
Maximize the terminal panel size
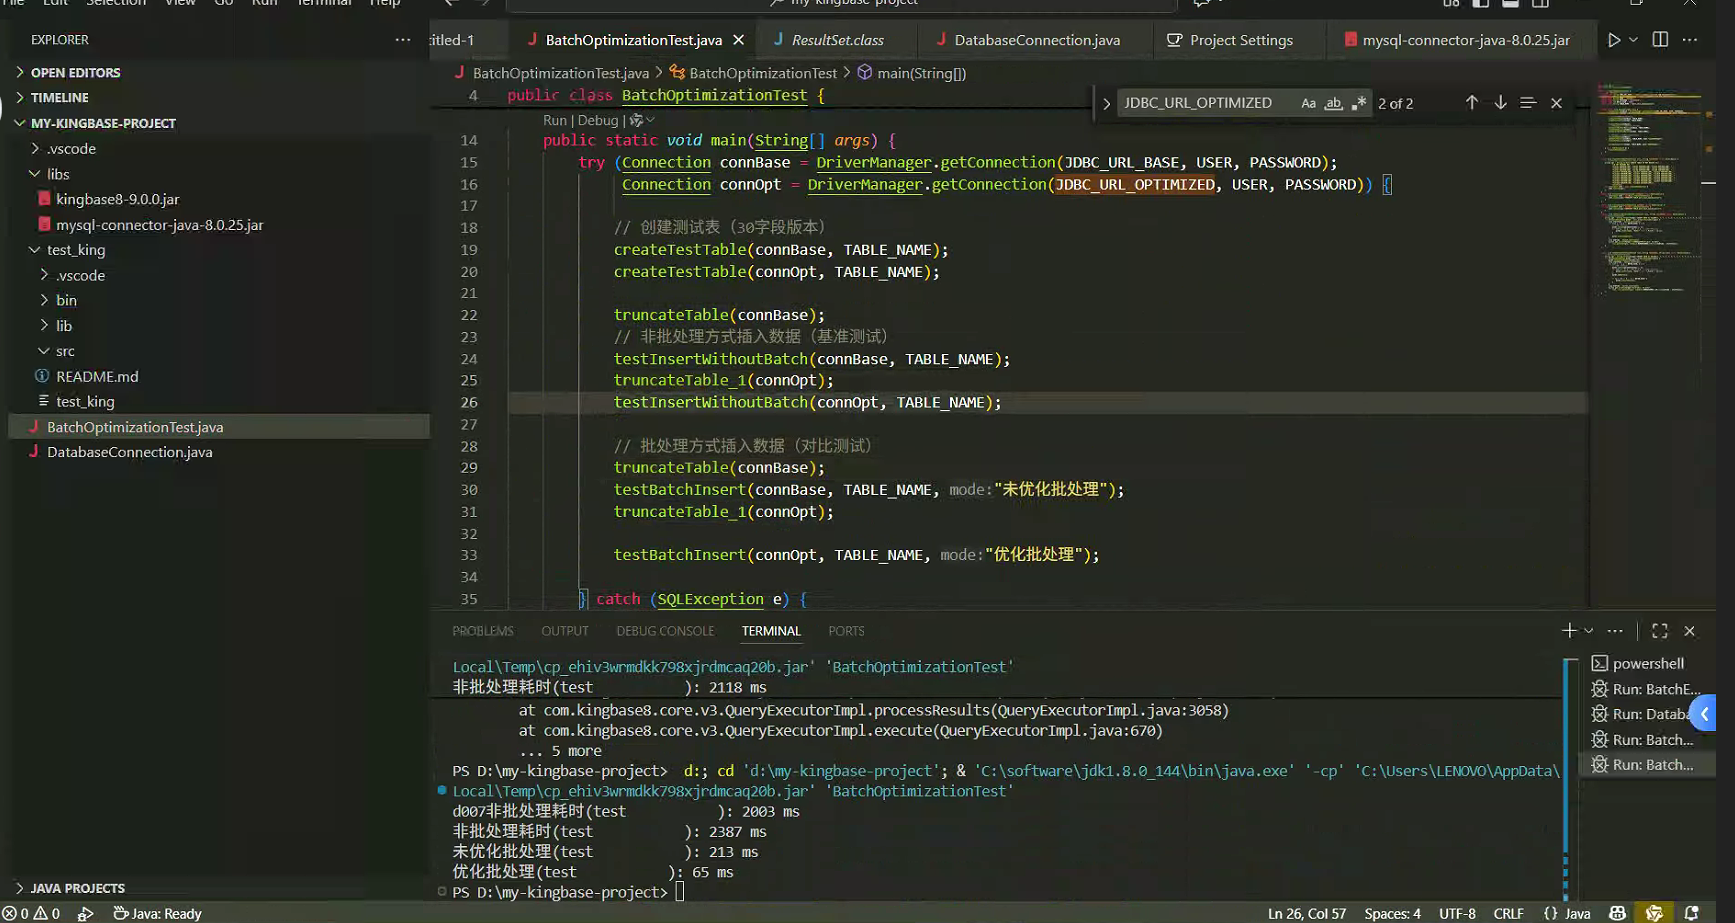tap(1660, 631)
